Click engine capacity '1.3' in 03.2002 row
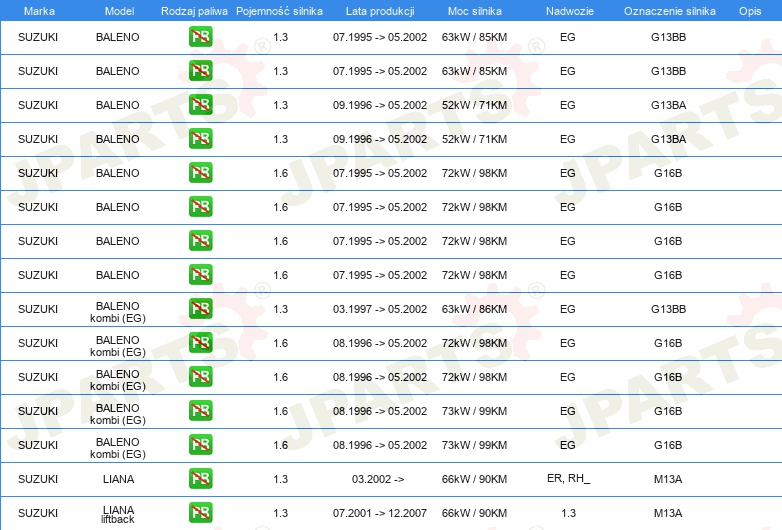 tap(280, 479)
